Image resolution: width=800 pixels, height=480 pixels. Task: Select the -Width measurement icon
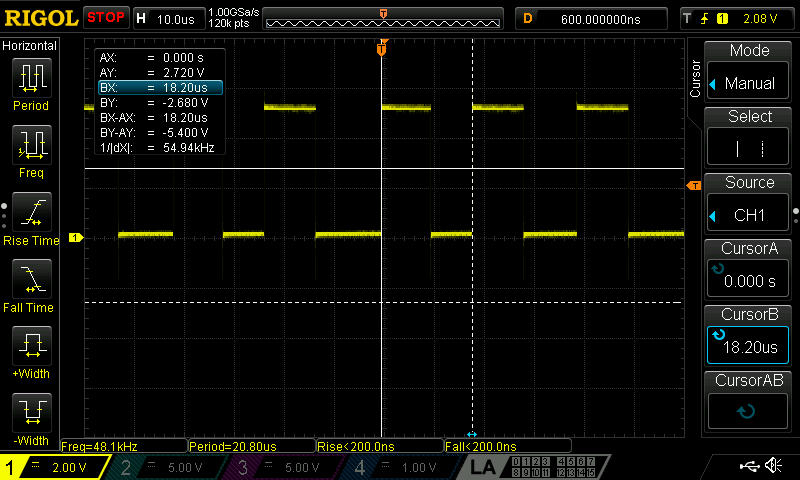[31, 413]
